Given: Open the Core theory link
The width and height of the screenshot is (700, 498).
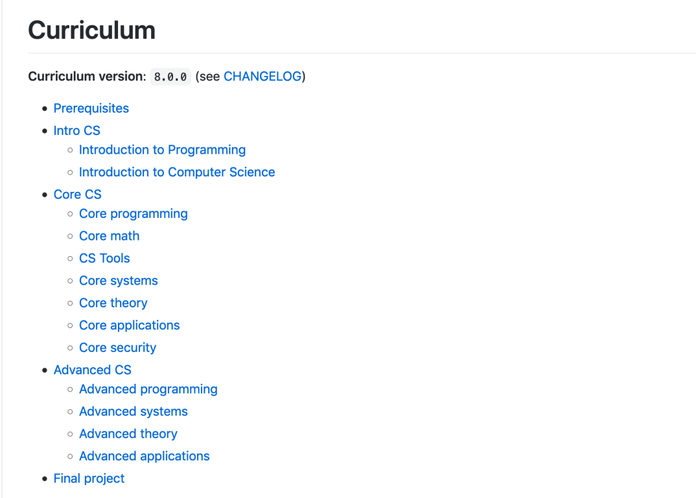Looking at the screenshot, I should 113,303.
